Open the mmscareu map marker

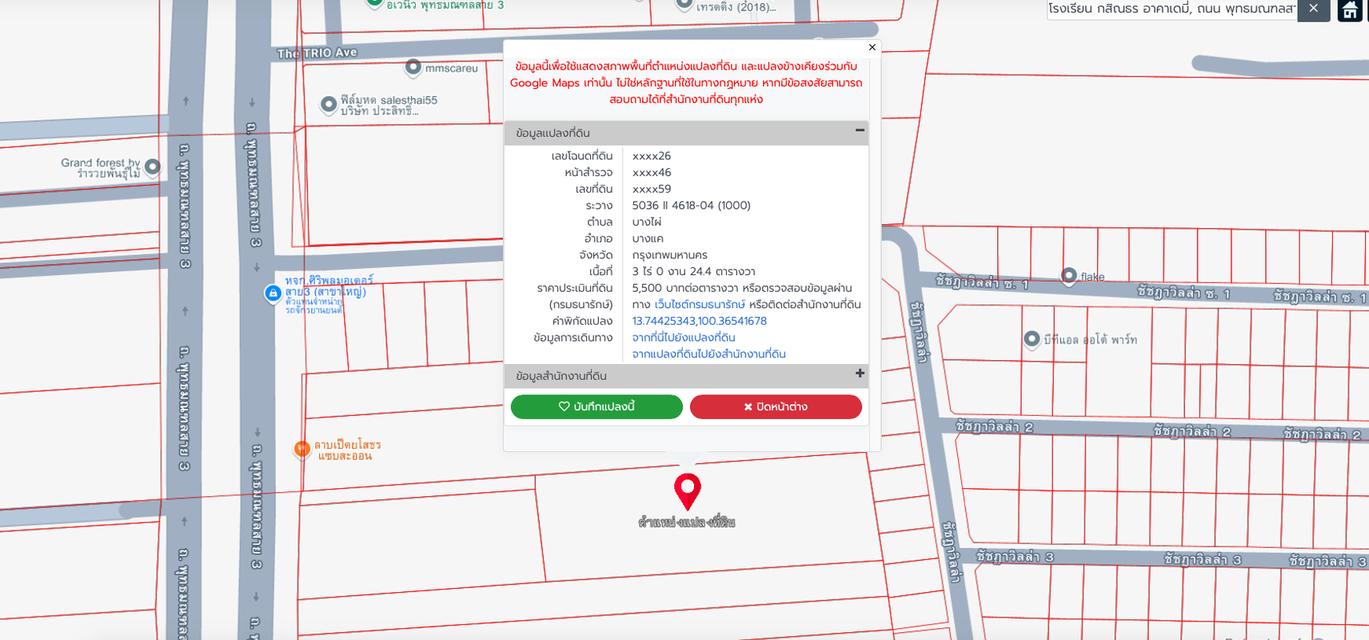(413, 67)
